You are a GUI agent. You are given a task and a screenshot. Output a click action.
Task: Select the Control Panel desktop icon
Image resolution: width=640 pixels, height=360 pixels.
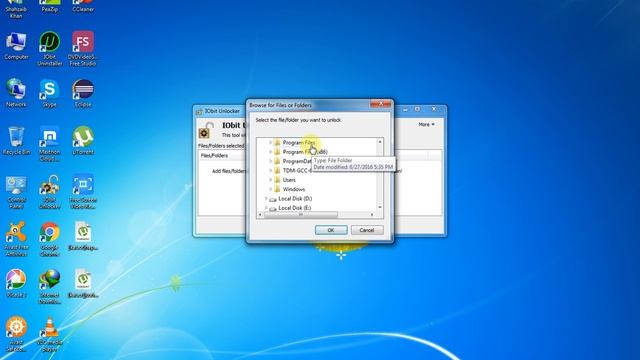click(16, 192)
